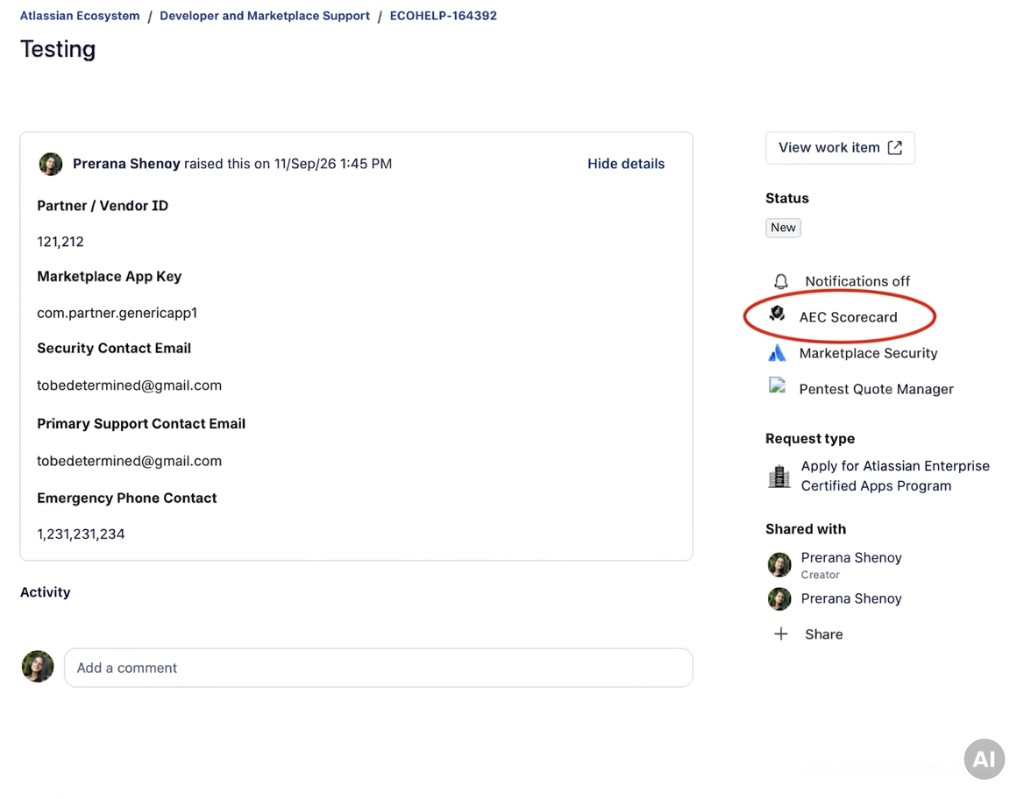Click the raised date 11/Sep/26 1:45 PM

click(x=333, y=164)
